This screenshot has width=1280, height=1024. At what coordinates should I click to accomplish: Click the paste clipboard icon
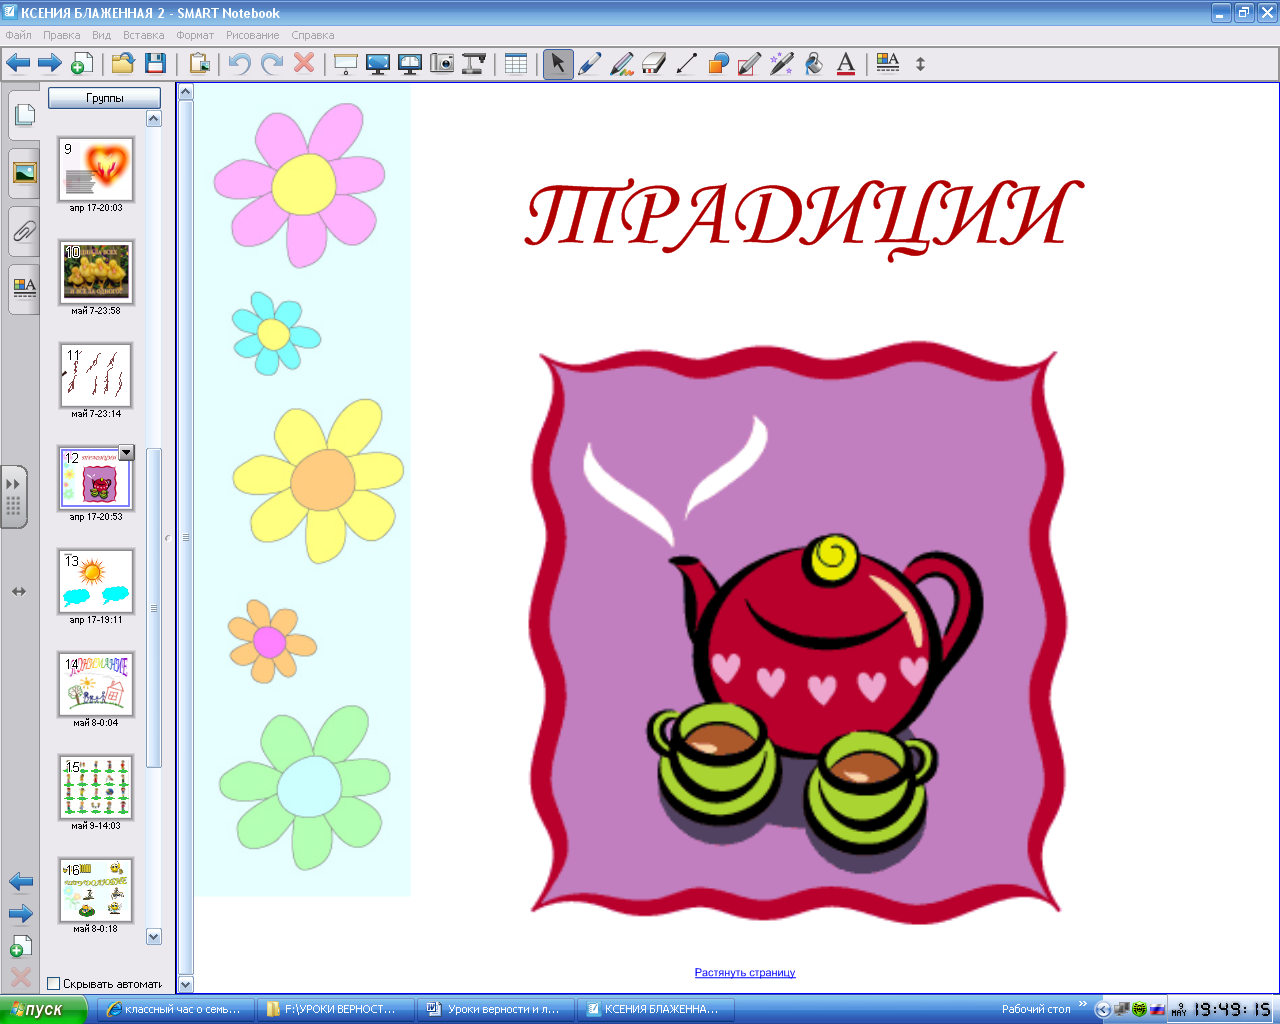tap(200, 63)
